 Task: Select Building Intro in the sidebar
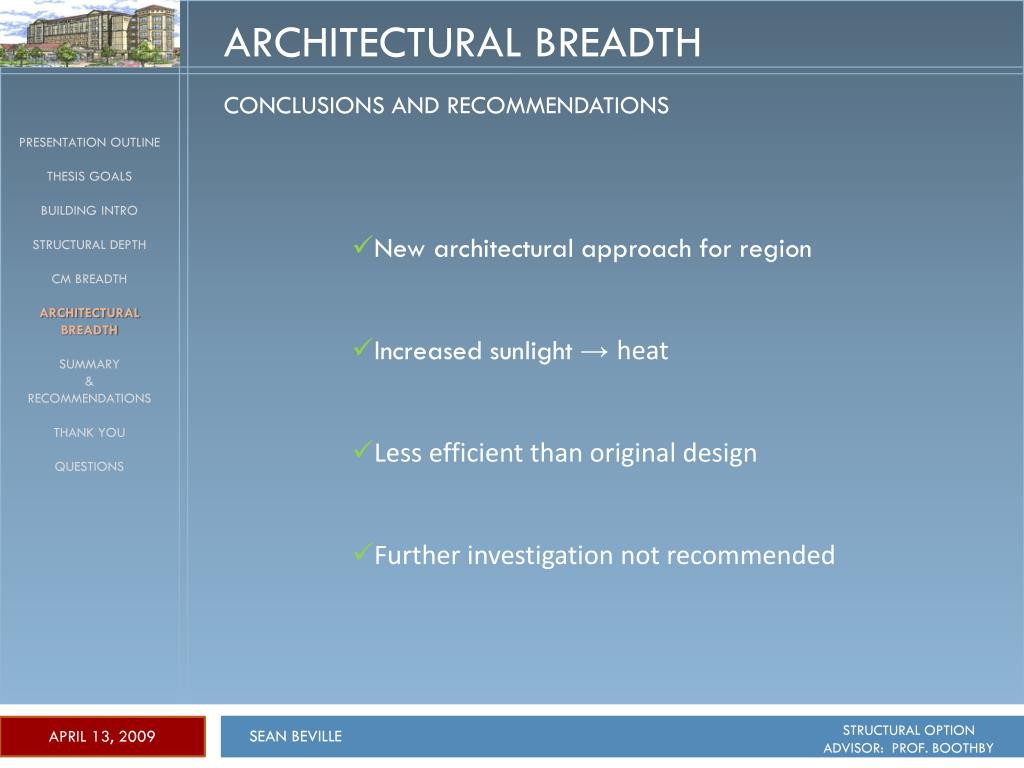[89, 210]
